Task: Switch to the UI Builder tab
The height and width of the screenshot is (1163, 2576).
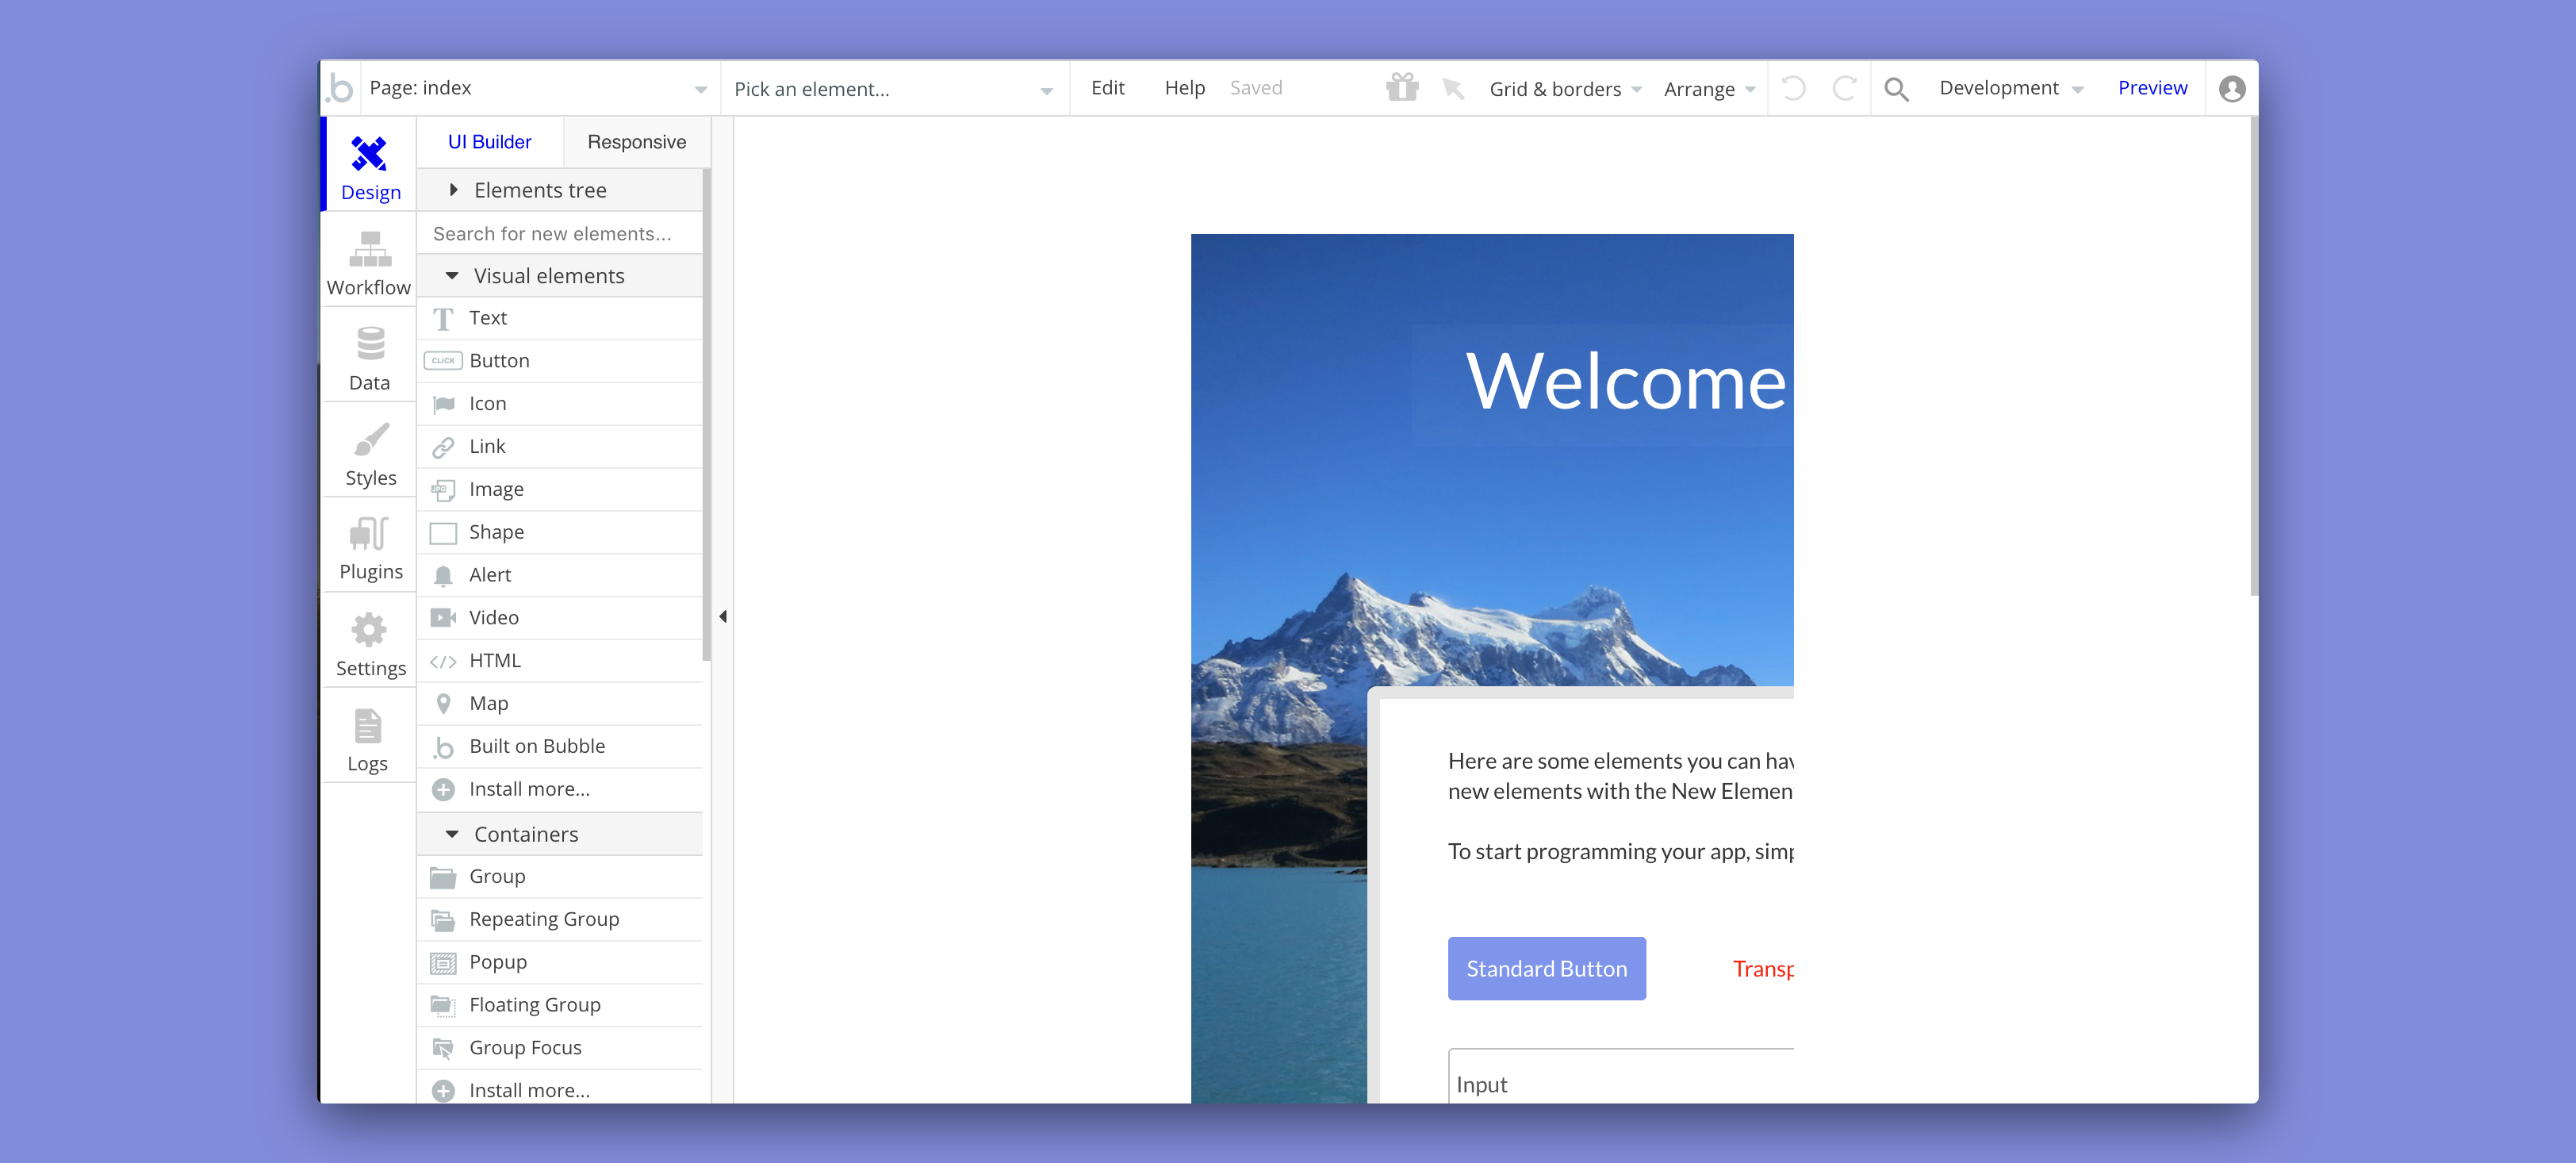Action: tap(490, 142)
